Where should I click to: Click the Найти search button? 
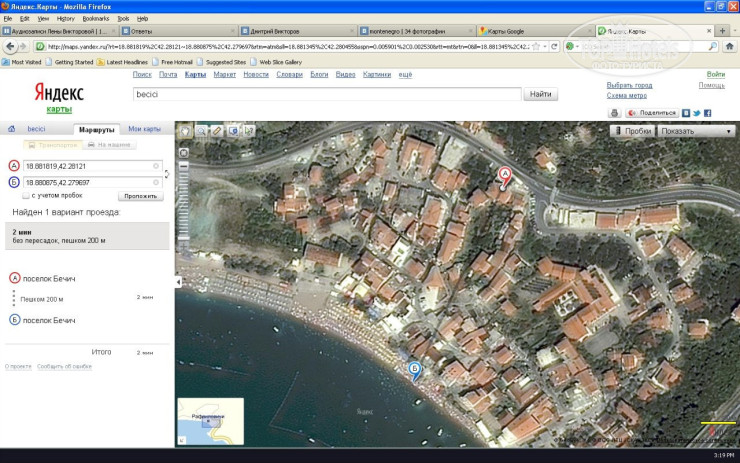tap(541, 94)
